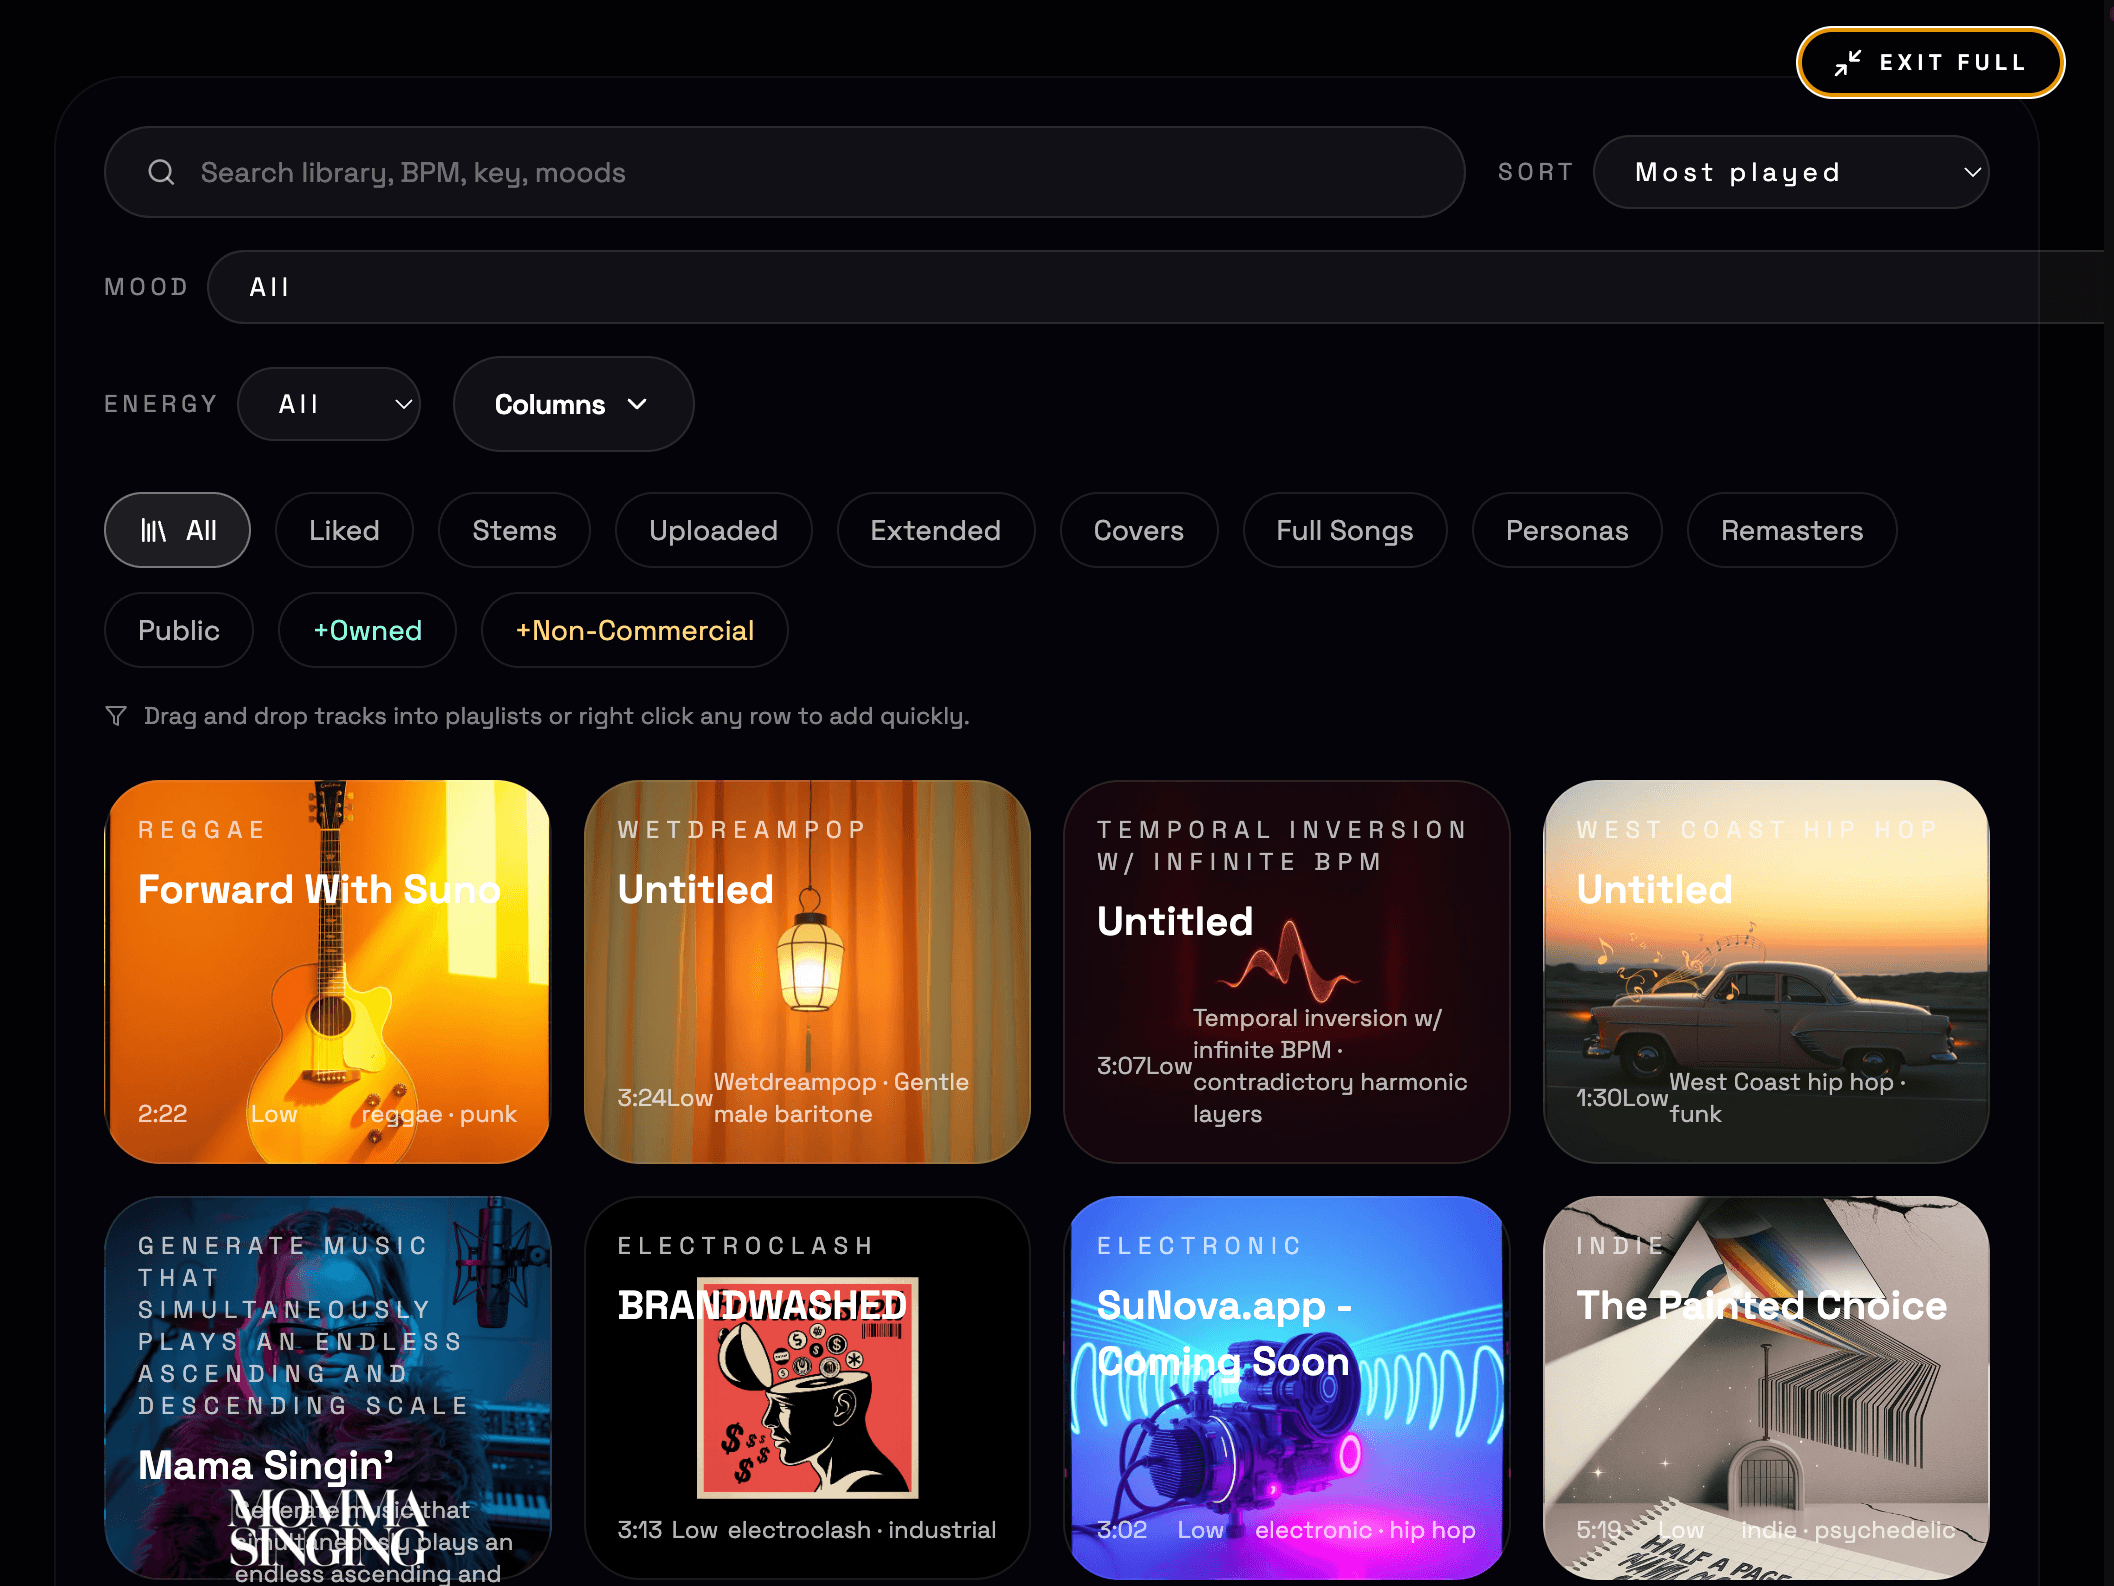2114x1586 pixels.
Task: Click the library icon in All chip
Action: click(153, 530)
